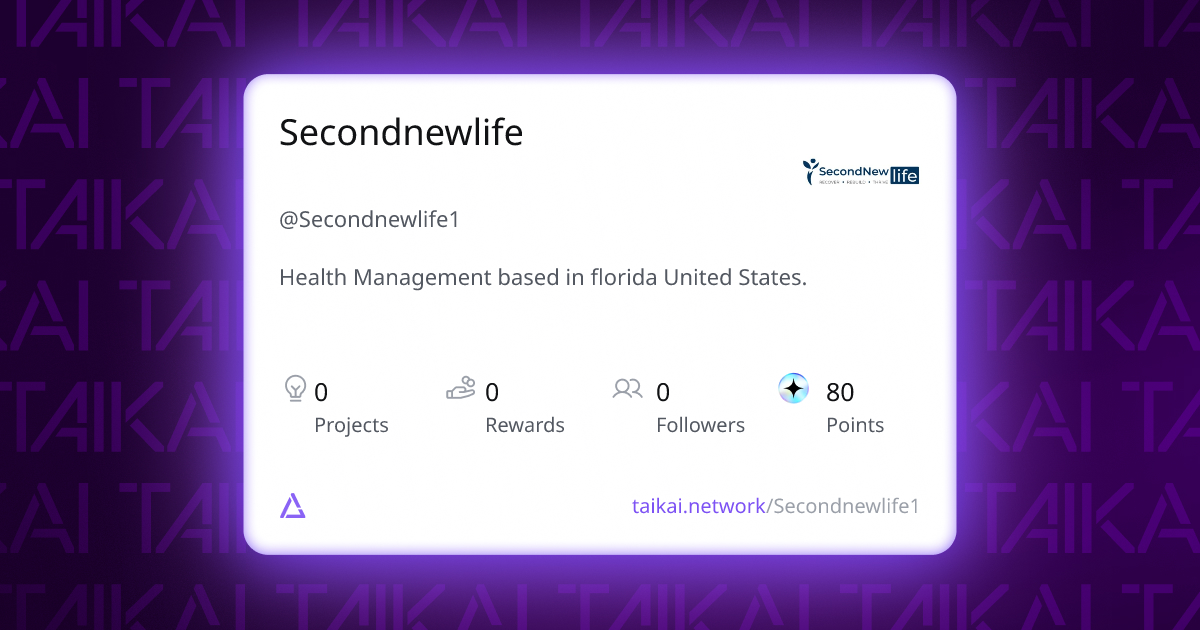Click the /Secondnewlife1 URL path
Viewport: 1200px width, 630px height.
click(843, 506)
